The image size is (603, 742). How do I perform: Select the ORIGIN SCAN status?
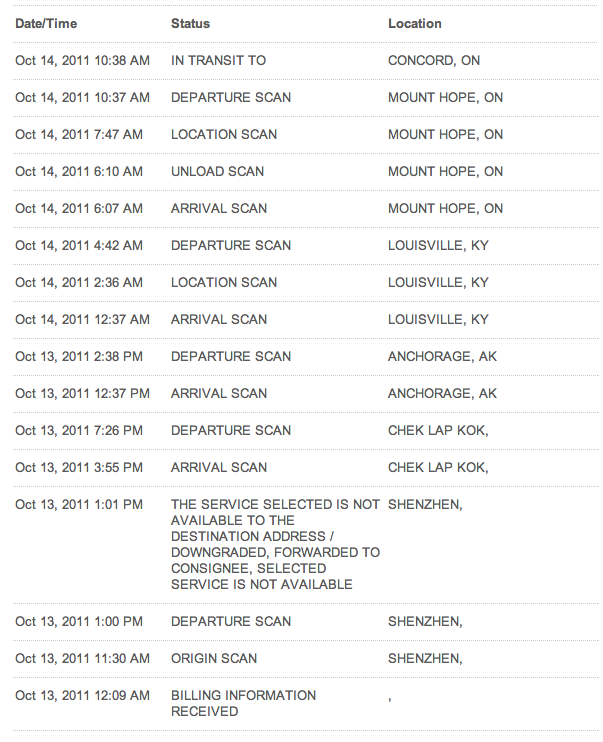[214, 659]
